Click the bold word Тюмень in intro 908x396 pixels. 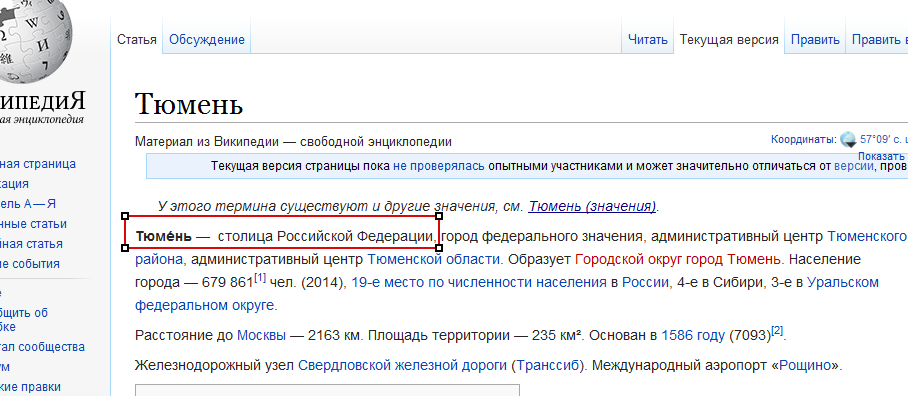pos(163,236)
